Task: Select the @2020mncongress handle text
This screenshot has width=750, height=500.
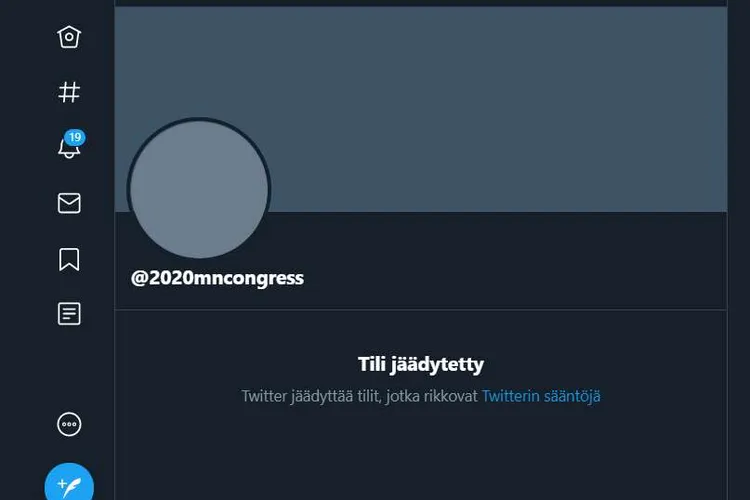Action: [x=217, y=278]
